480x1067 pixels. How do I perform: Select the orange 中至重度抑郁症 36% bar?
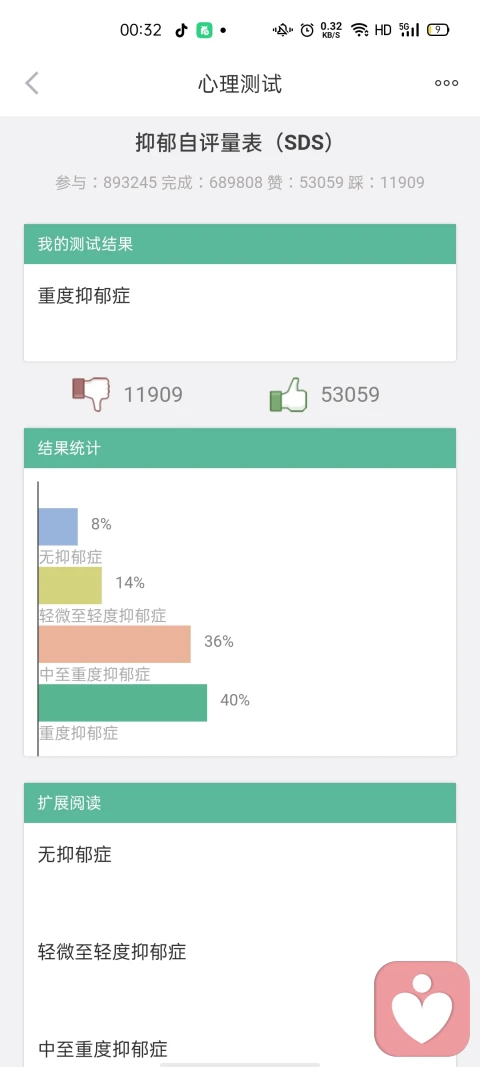tap(114, 644)
